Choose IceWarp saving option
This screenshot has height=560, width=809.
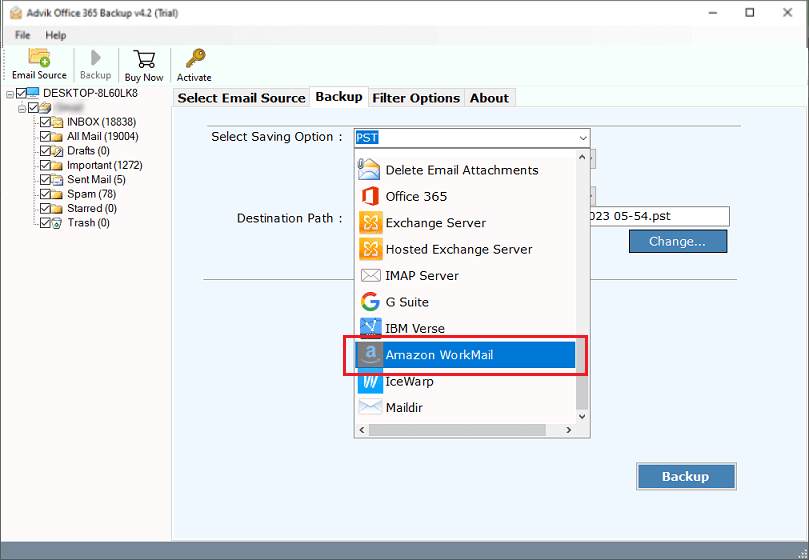pyautogui.click(x=465, y=381)
